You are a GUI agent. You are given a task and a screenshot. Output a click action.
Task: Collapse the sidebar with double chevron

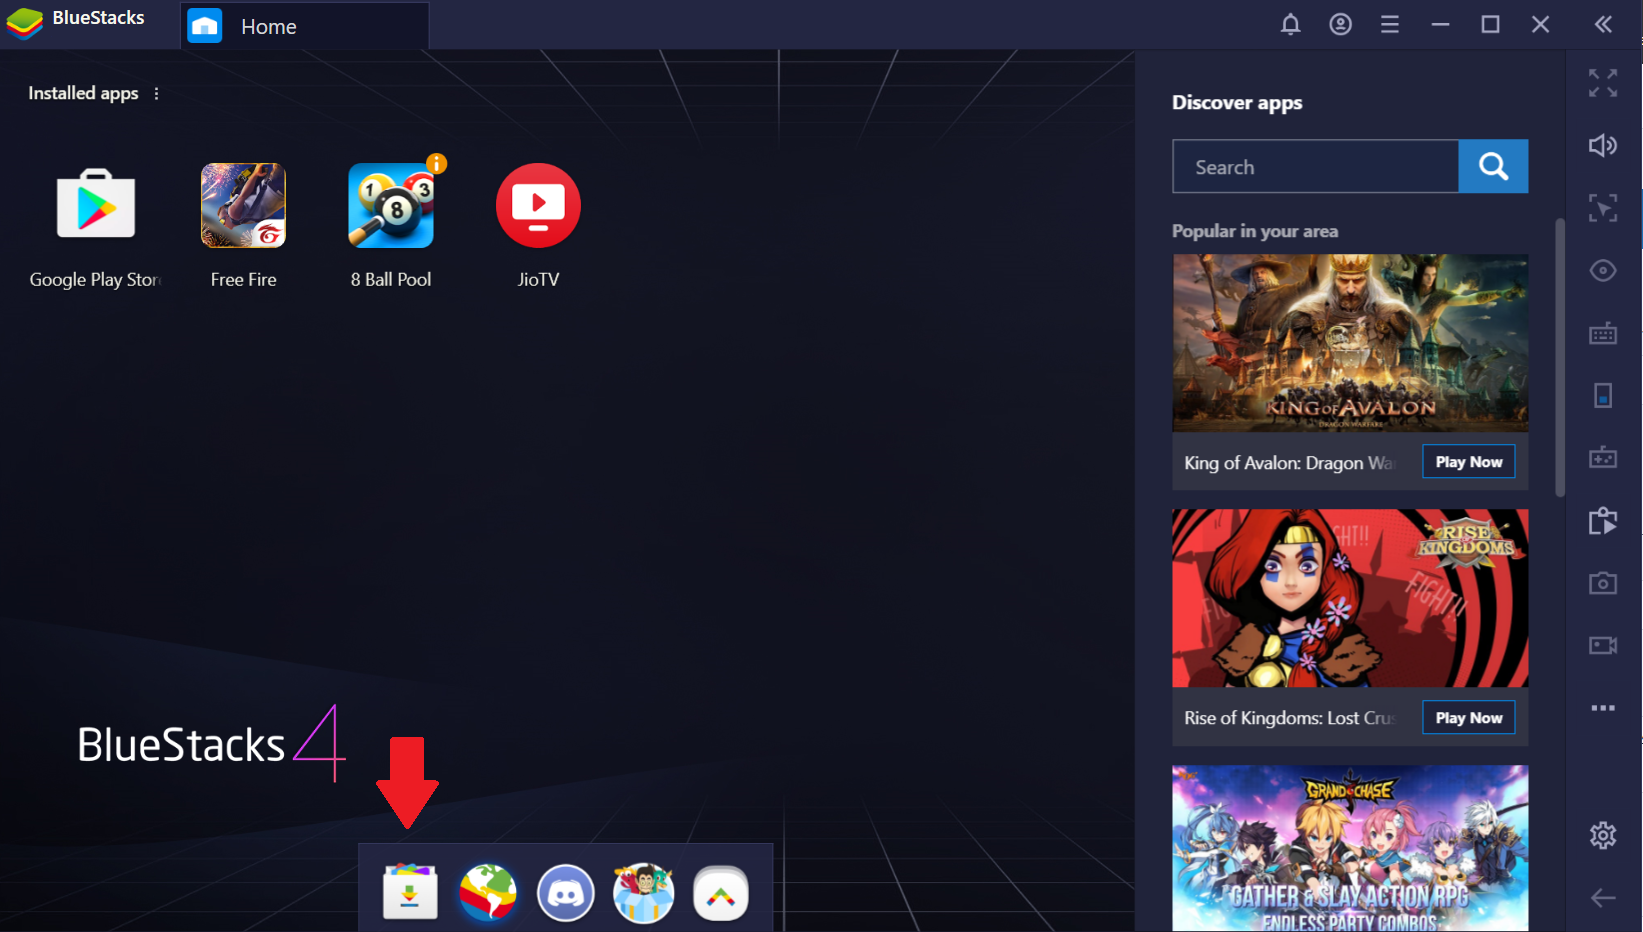(1603, 25)
